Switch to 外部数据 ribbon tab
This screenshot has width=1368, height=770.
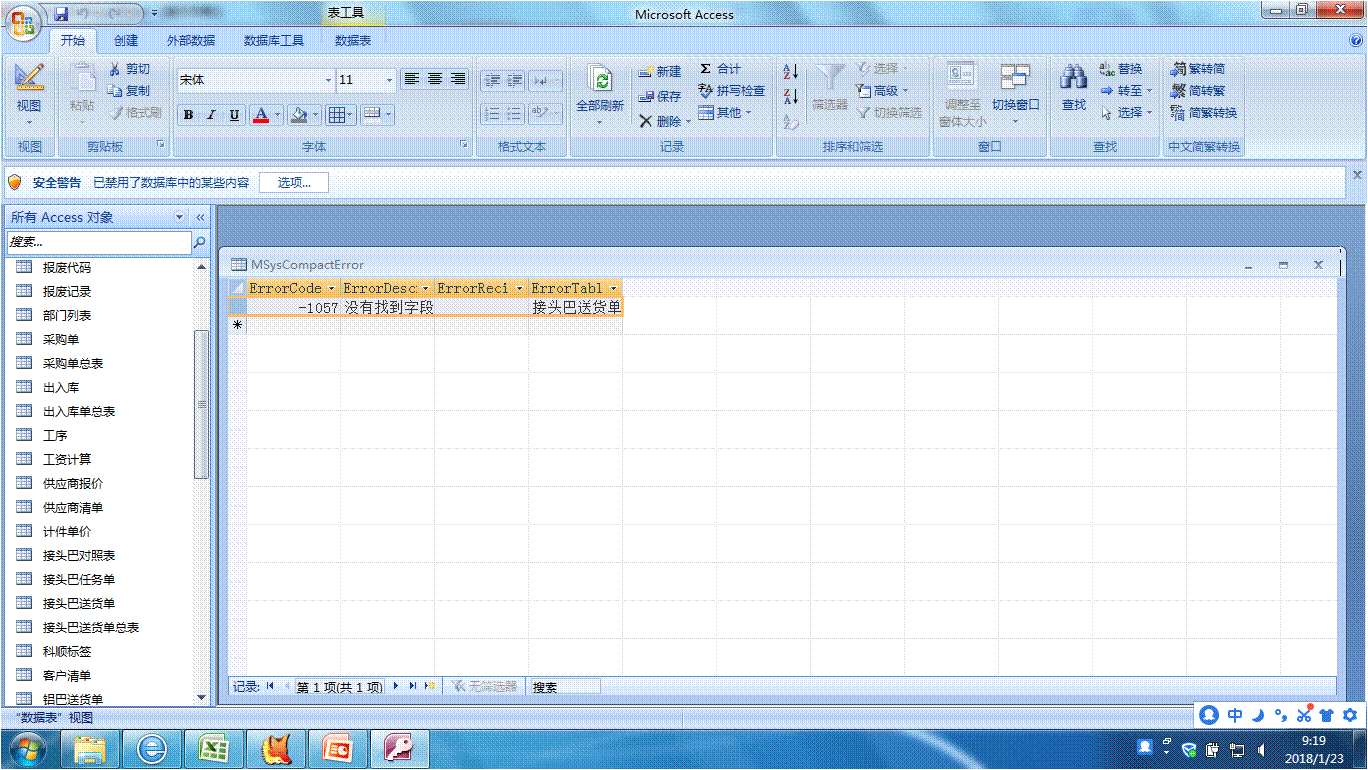[x=191, y=41]
